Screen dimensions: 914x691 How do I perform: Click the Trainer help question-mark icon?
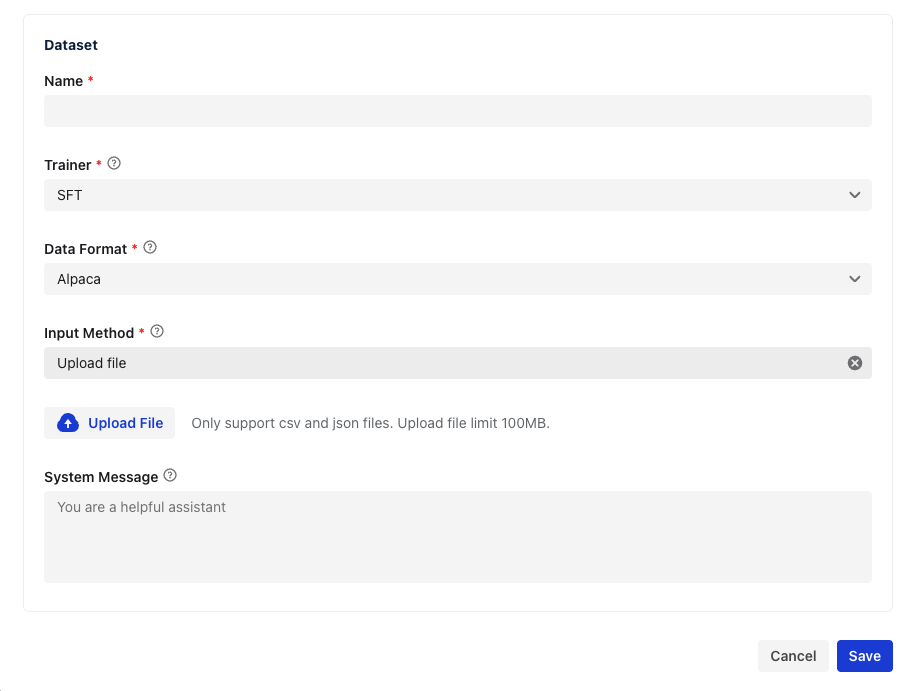[114, 164]
